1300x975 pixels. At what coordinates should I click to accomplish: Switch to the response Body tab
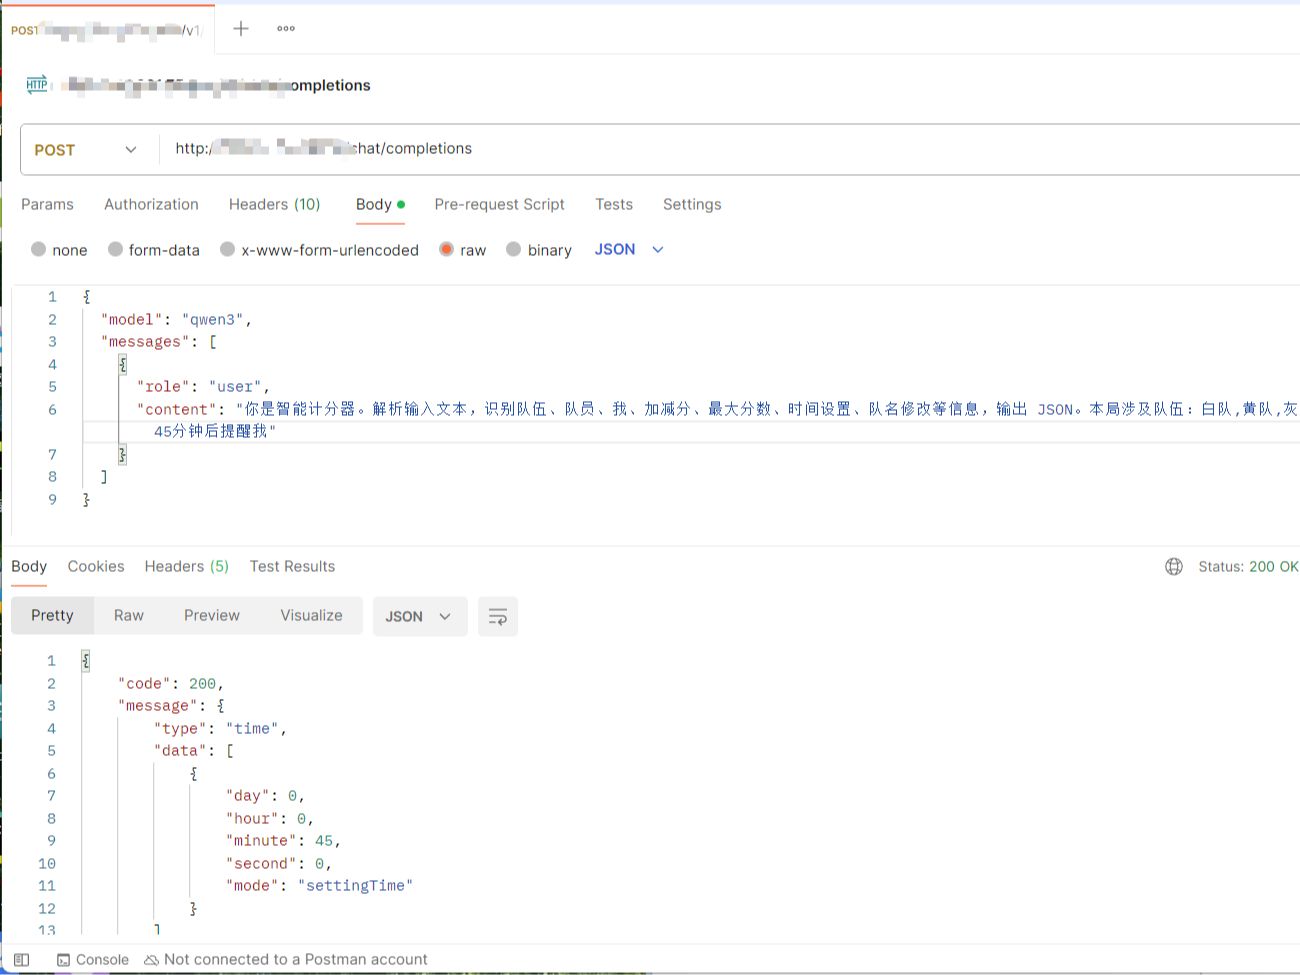[29, 566]
